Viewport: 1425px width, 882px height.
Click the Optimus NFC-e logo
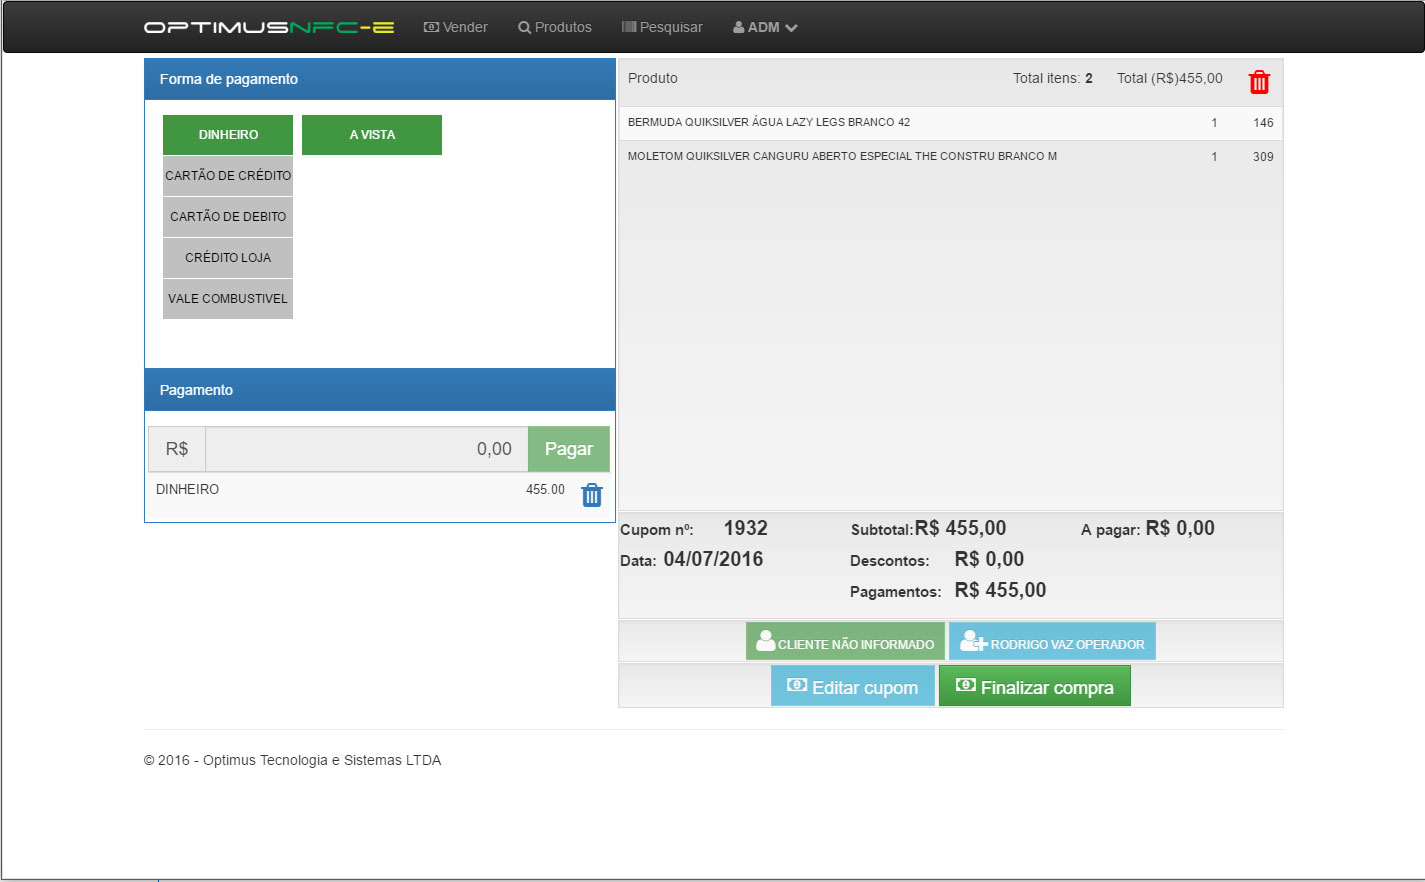coord(269,27)
